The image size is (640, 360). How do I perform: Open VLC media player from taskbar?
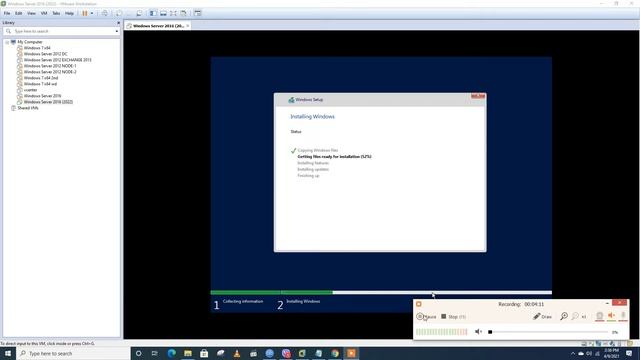tap(237, 353)
